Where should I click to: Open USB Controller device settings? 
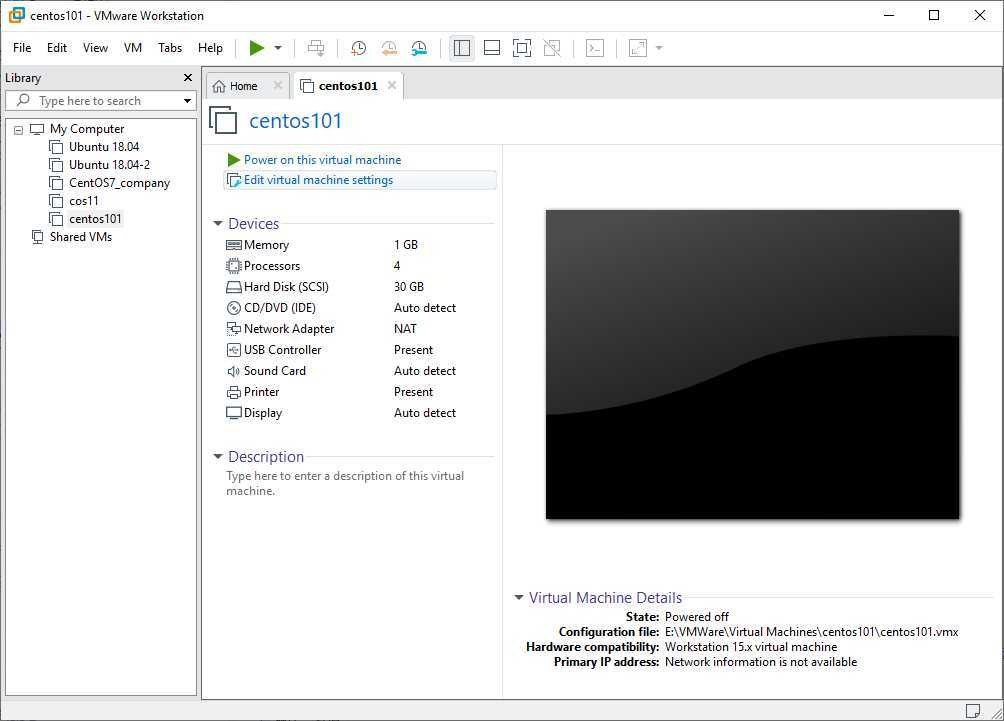click(282, 350)
